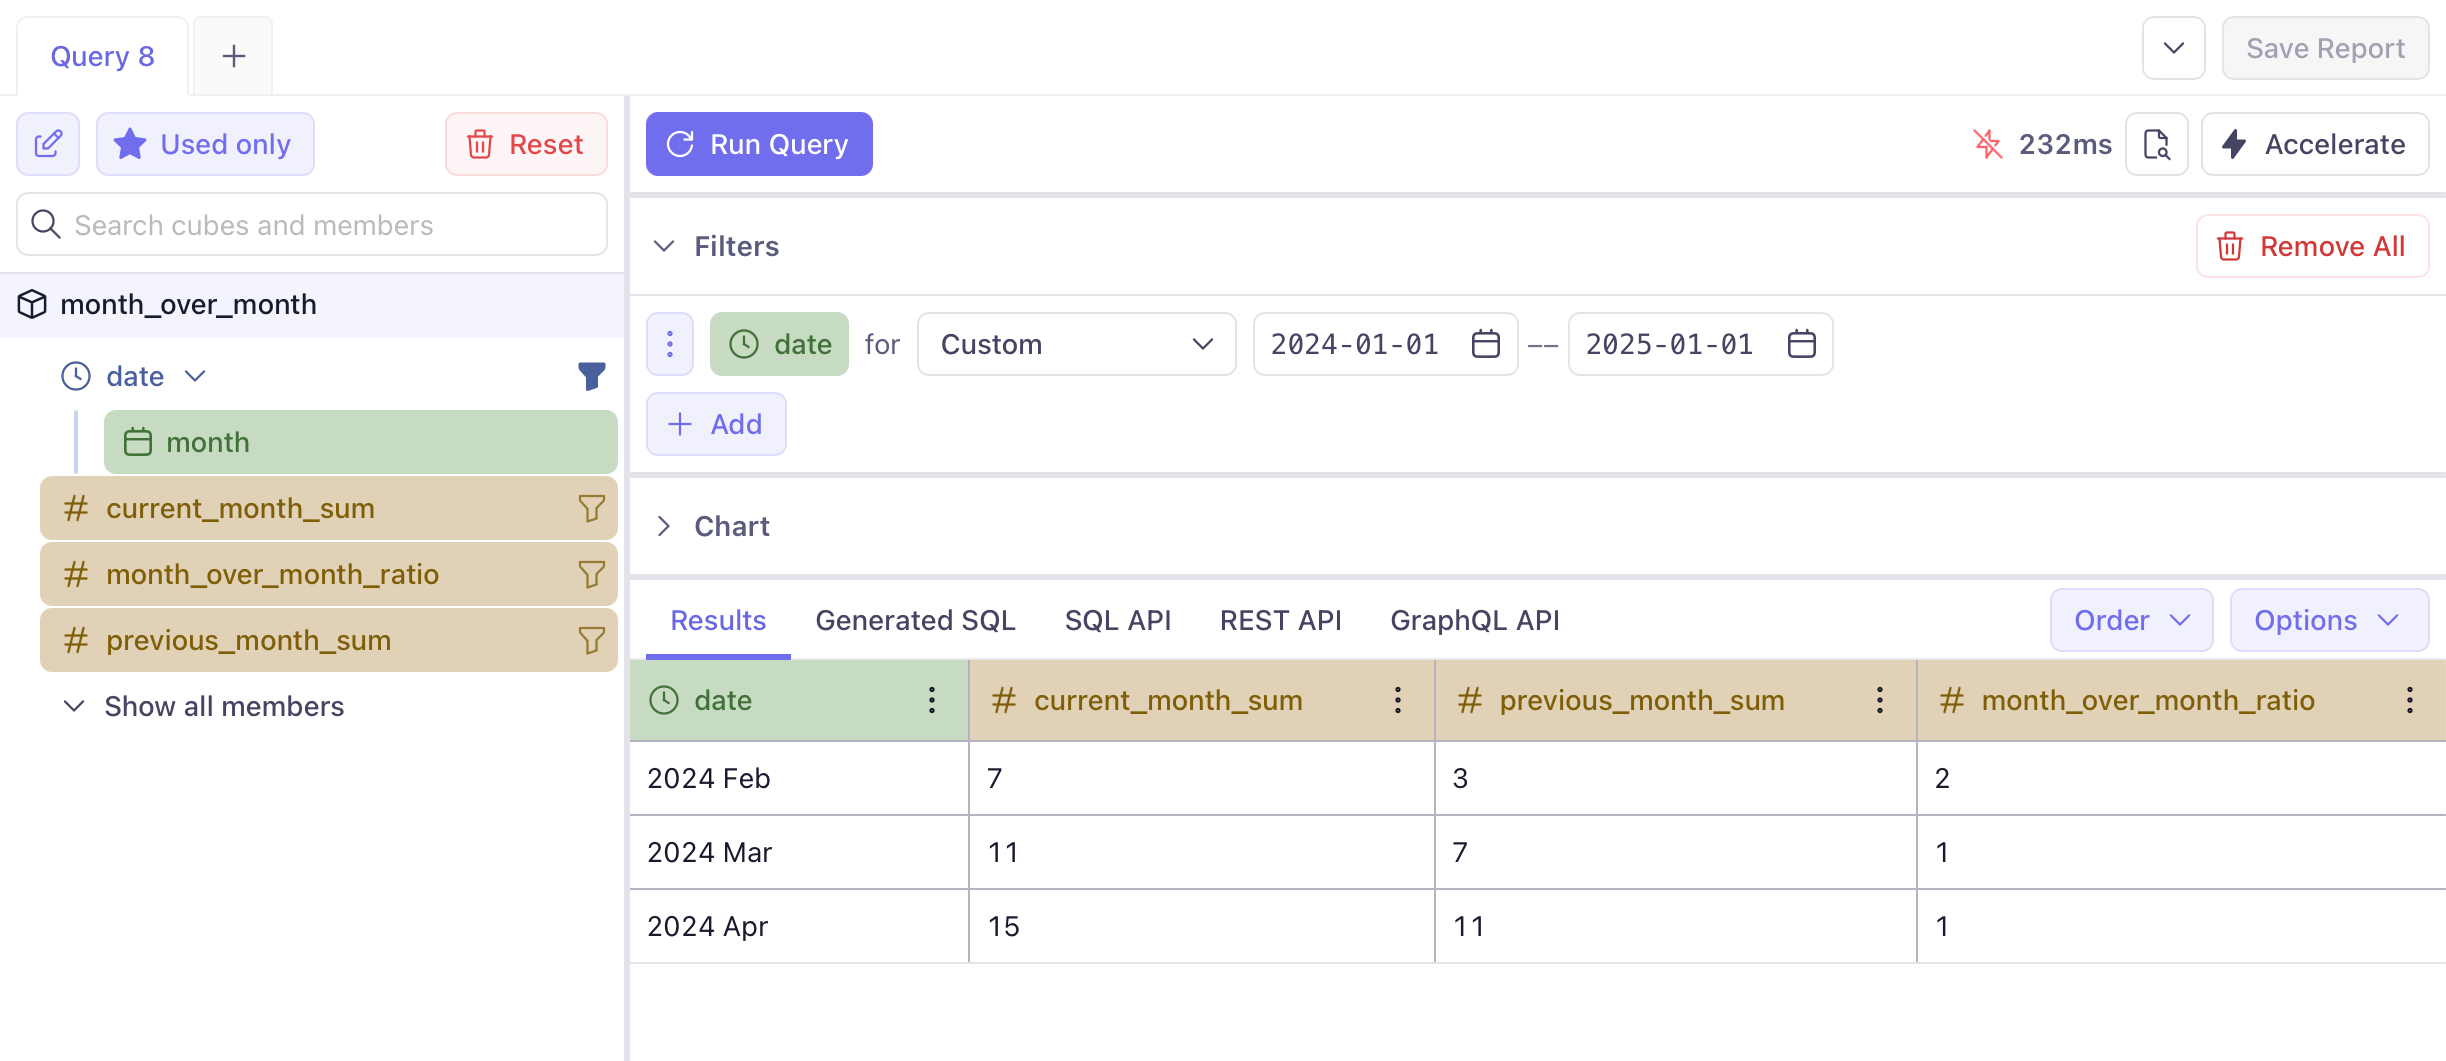The height and width of the screenshot is (1061, 2446).
Task: Open current_month_sum column menu dots
Action: 1398,700
